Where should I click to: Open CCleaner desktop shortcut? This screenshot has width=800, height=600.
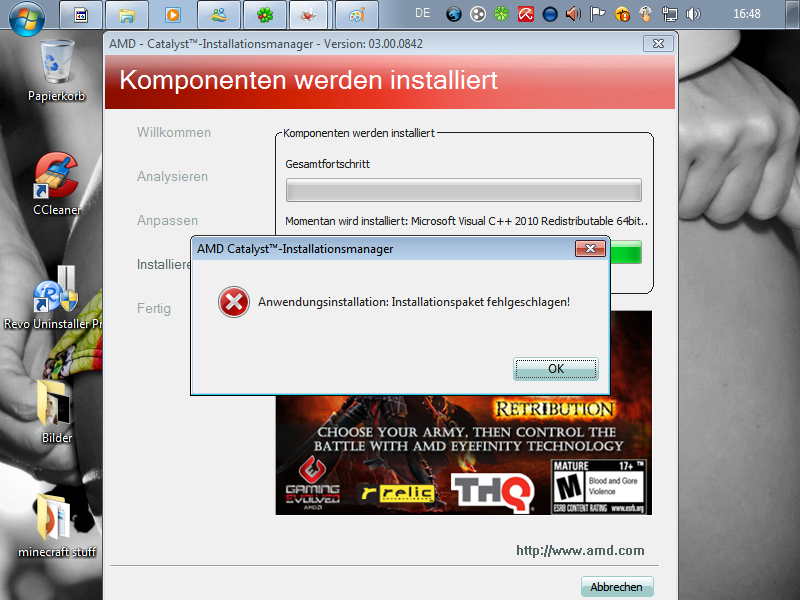pos(57,184)
